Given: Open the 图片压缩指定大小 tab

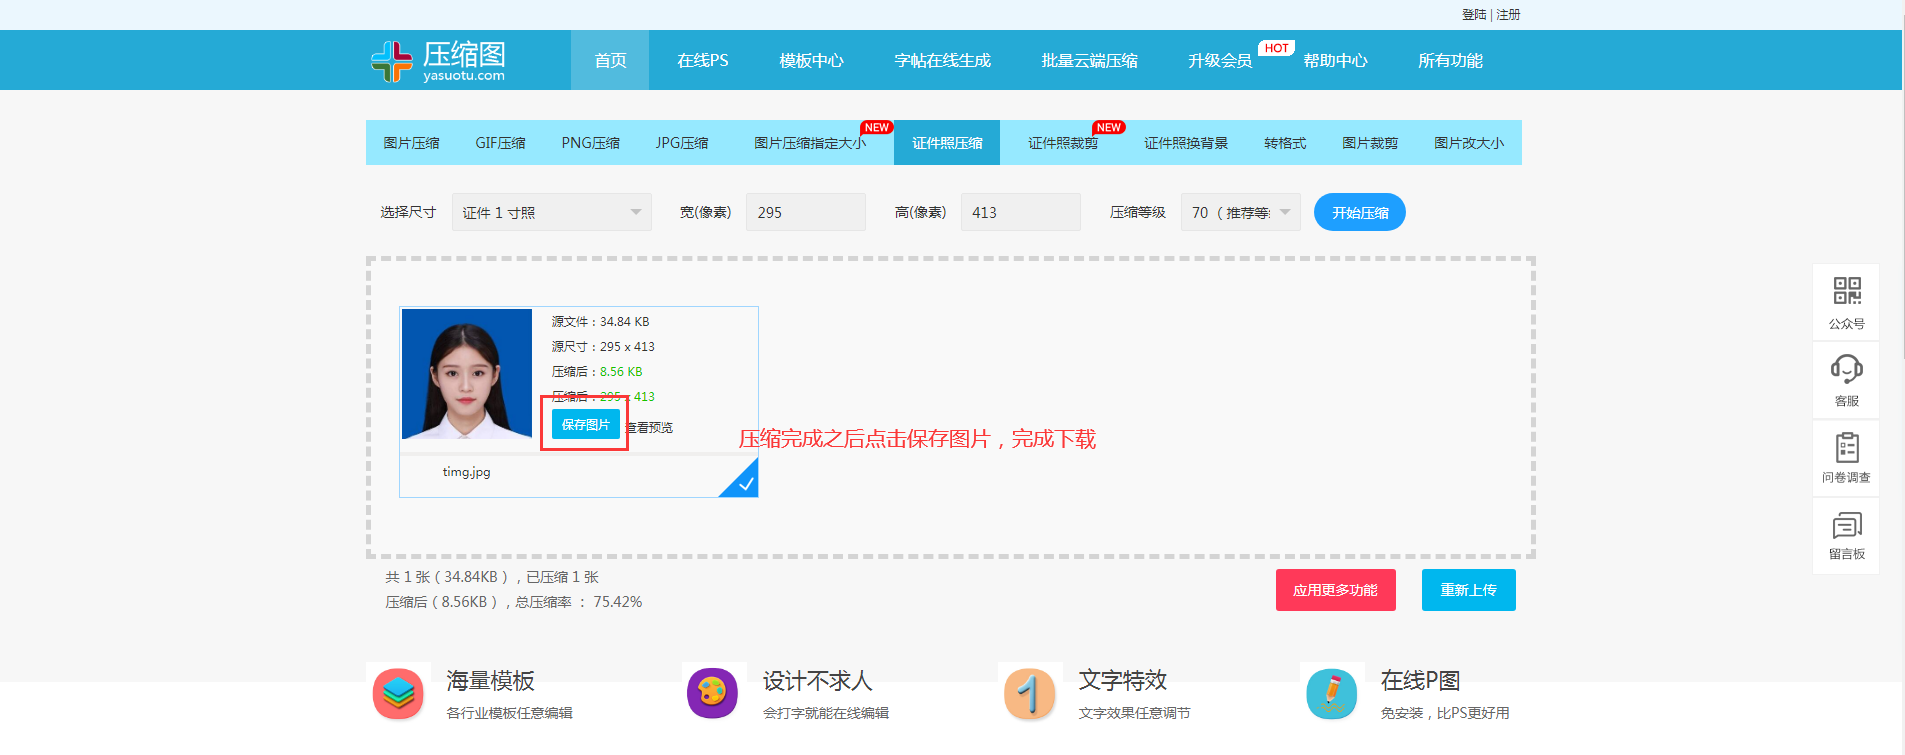Looking at the screenshot, I should (809, 143).
